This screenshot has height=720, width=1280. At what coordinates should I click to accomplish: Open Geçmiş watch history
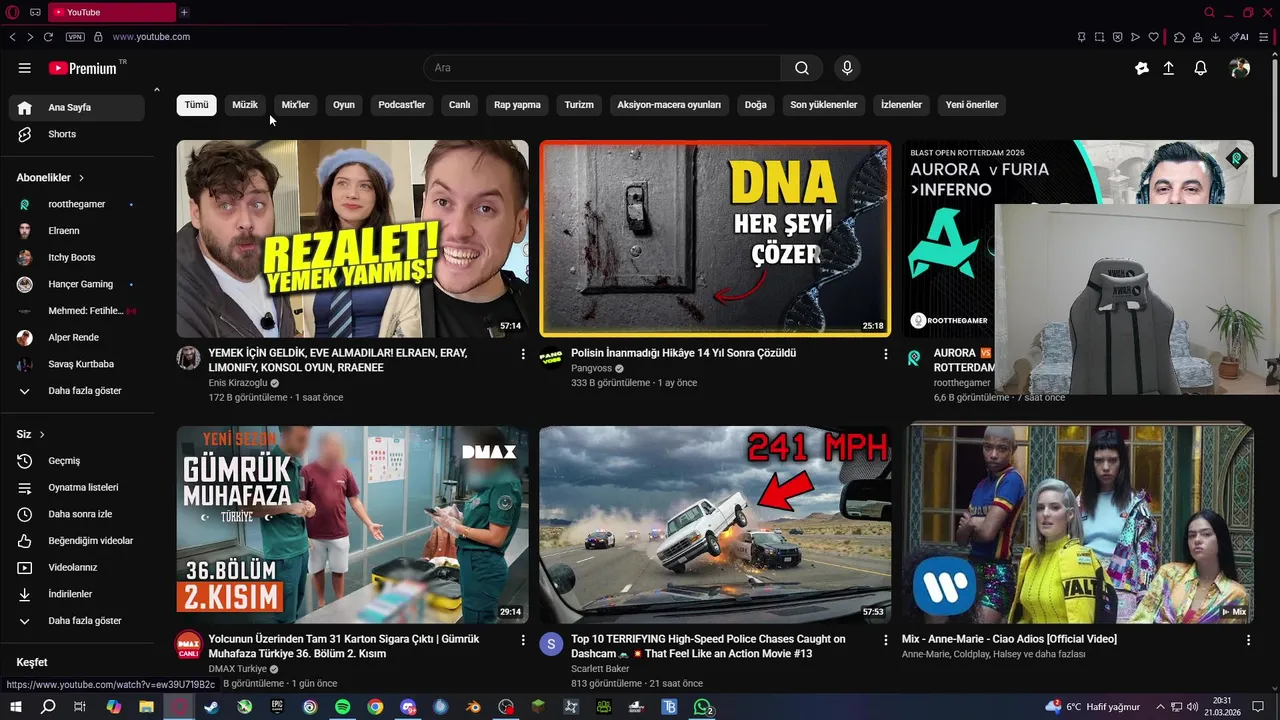[x=76, y=461]
